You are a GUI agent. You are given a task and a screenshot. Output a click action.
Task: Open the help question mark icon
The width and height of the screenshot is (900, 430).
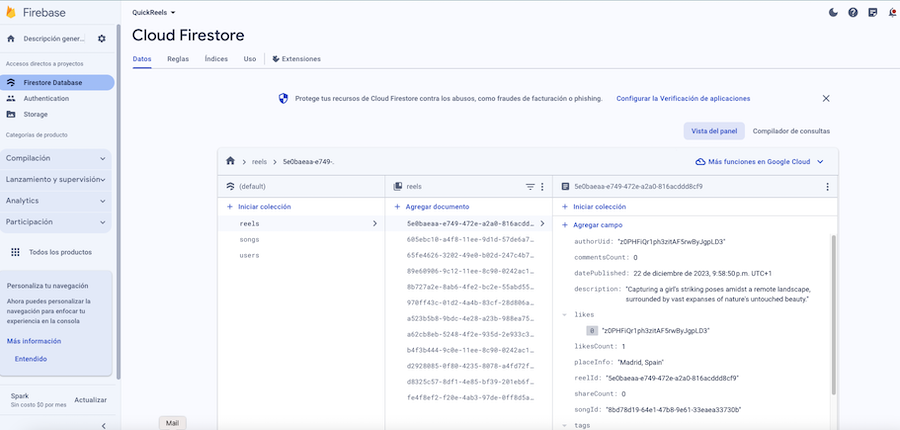coord(853,12)
